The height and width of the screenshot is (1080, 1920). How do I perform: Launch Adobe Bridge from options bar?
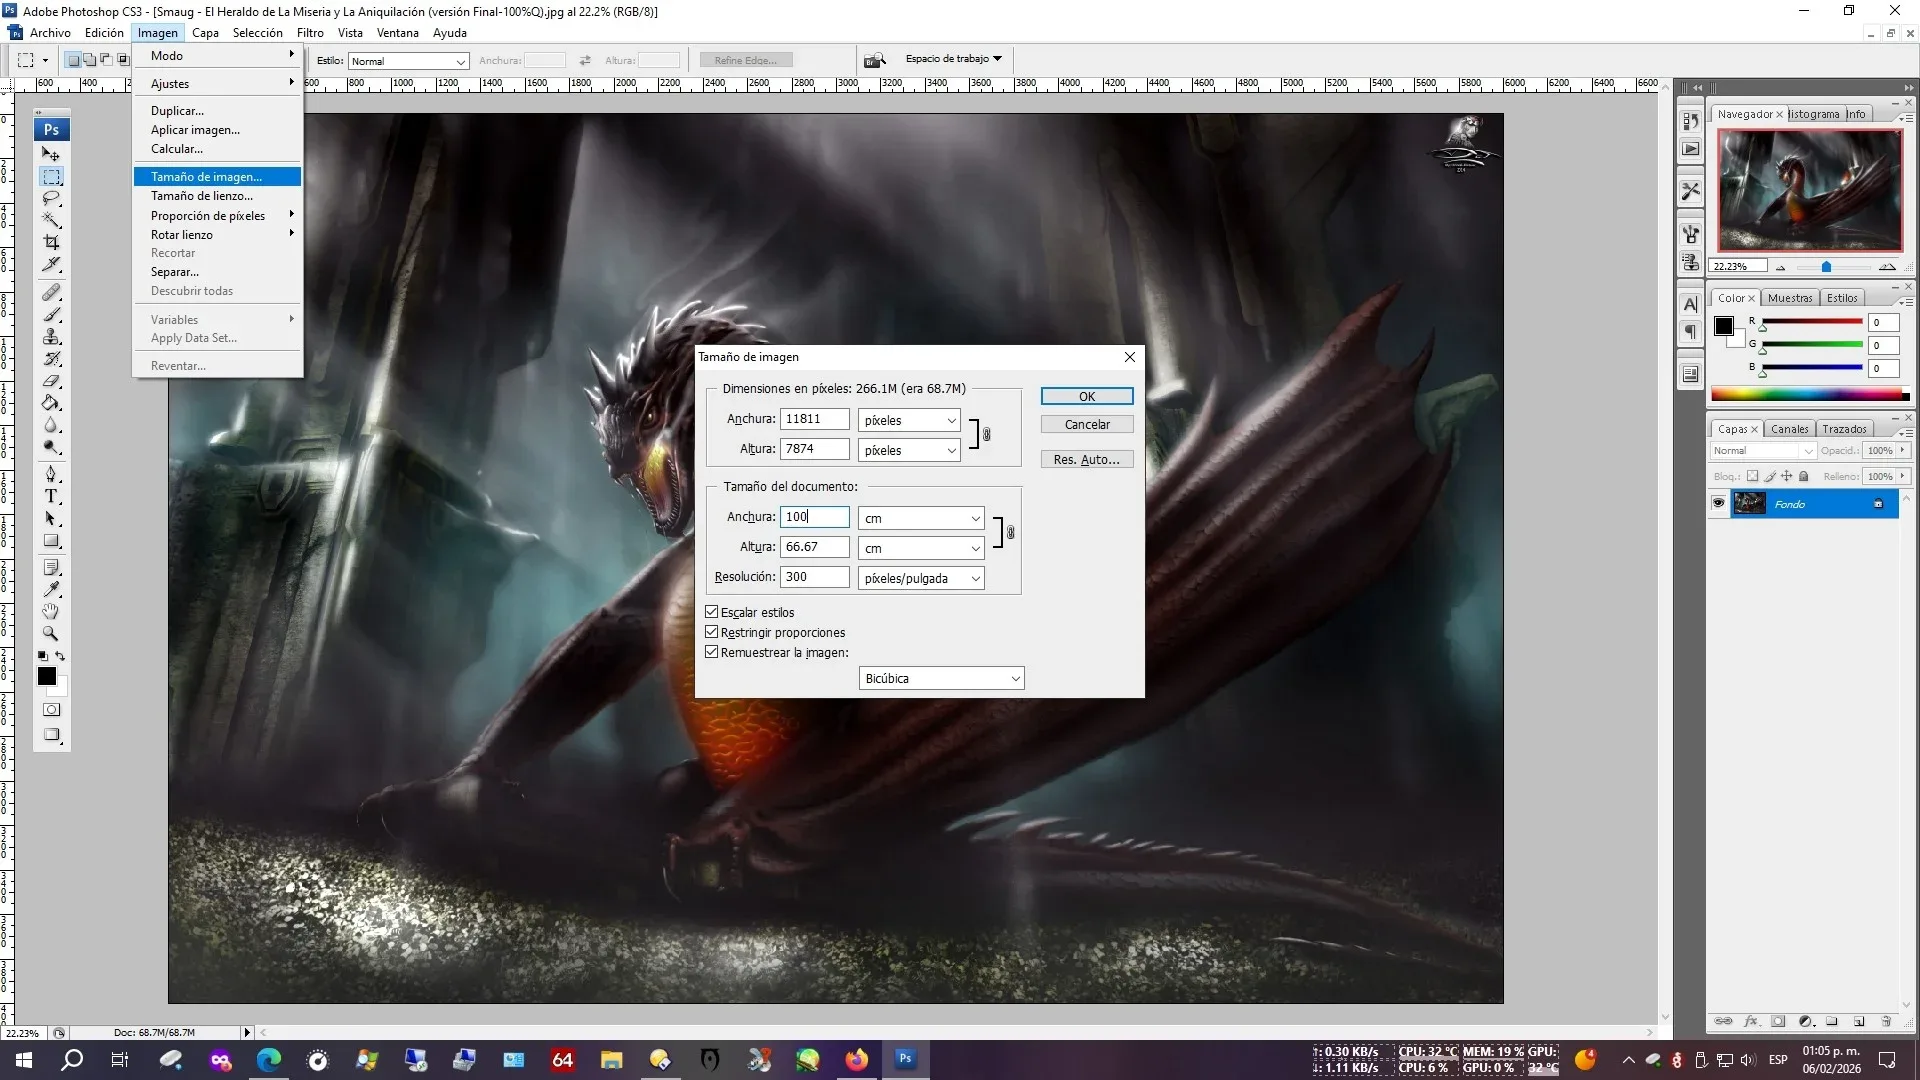click(875, 60)
